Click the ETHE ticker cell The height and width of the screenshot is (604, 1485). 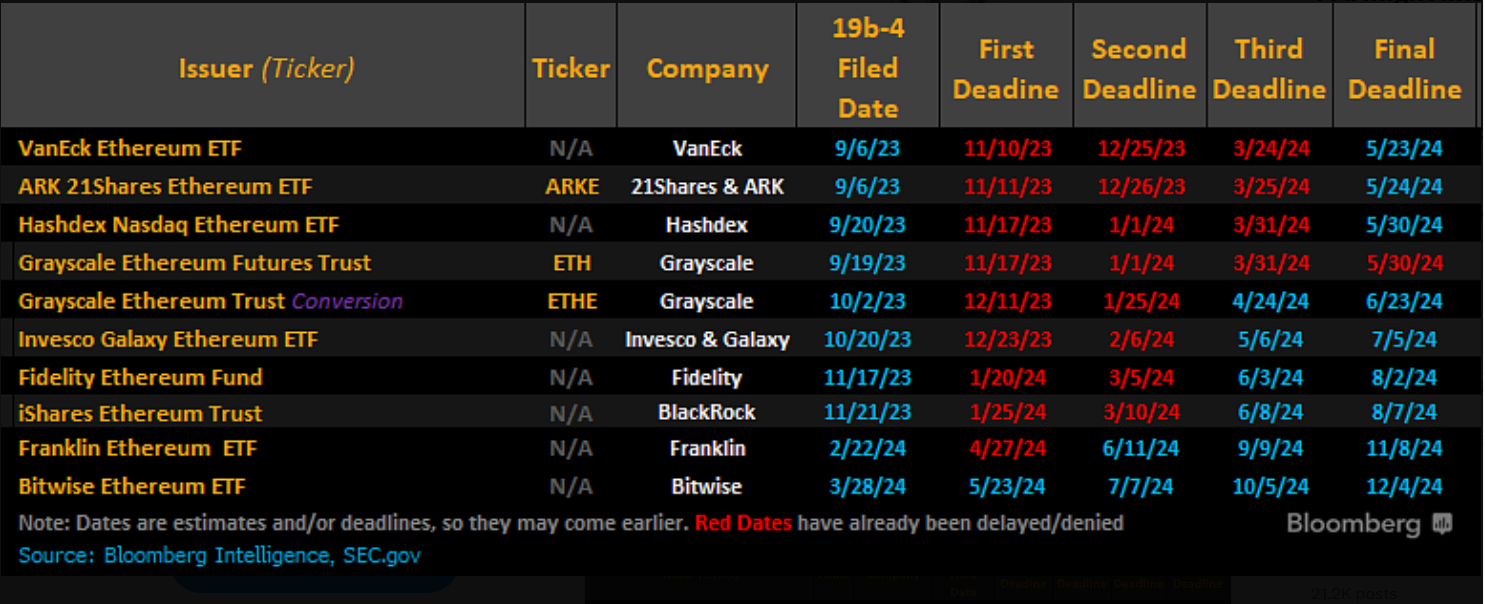(x=572, y=301)
